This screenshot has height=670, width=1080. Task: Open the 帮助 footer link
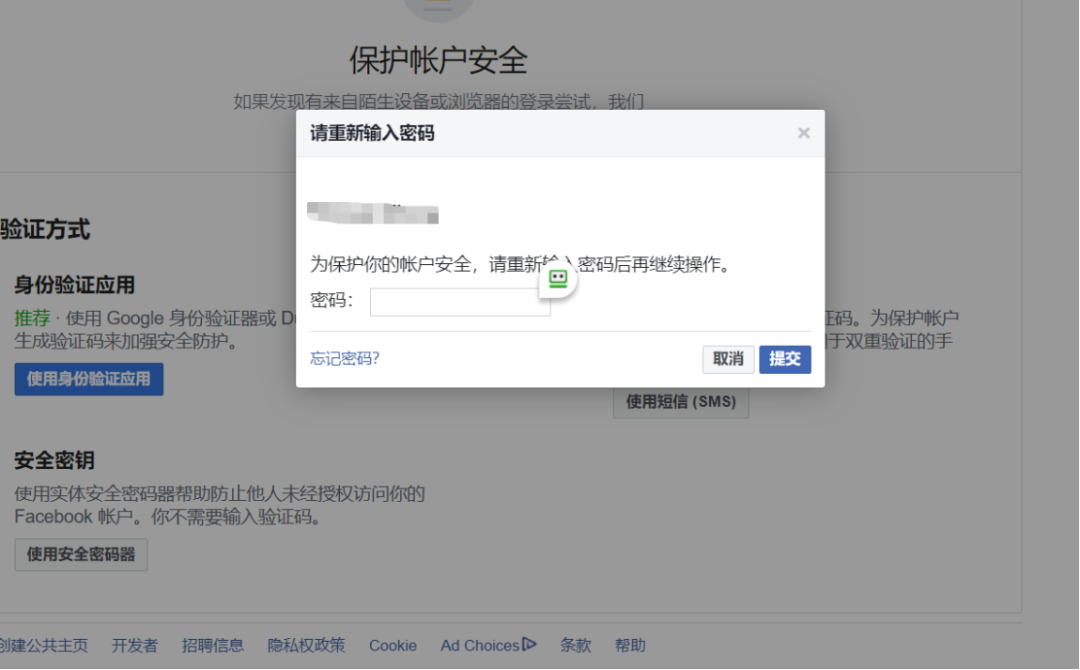[x=631, y=645]
